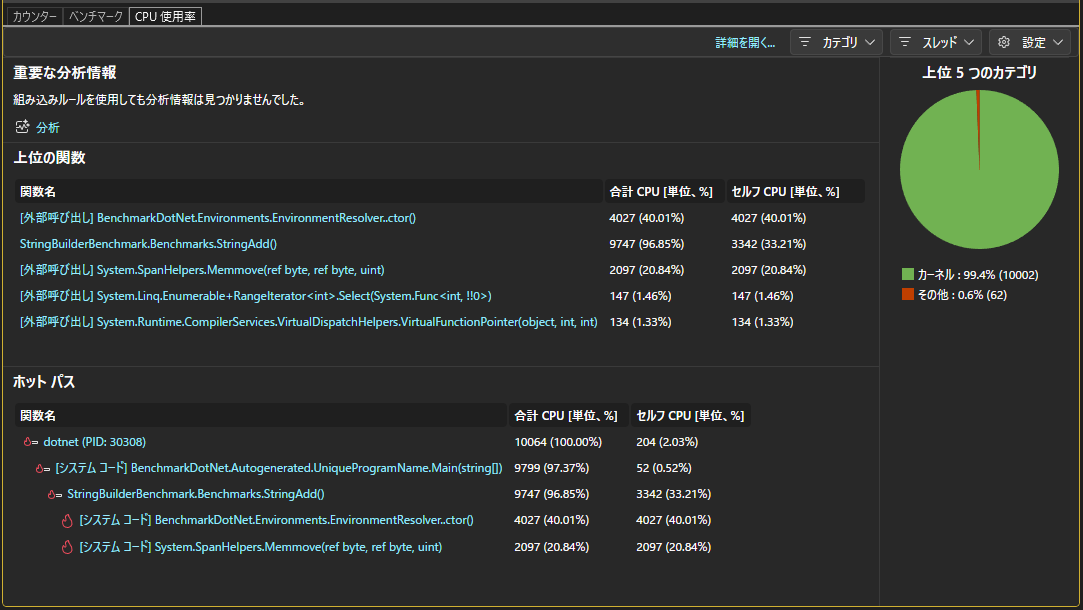1083x610 pixels.
Task: Switch to the ベンチマーク tab
Action: (96, 16)
